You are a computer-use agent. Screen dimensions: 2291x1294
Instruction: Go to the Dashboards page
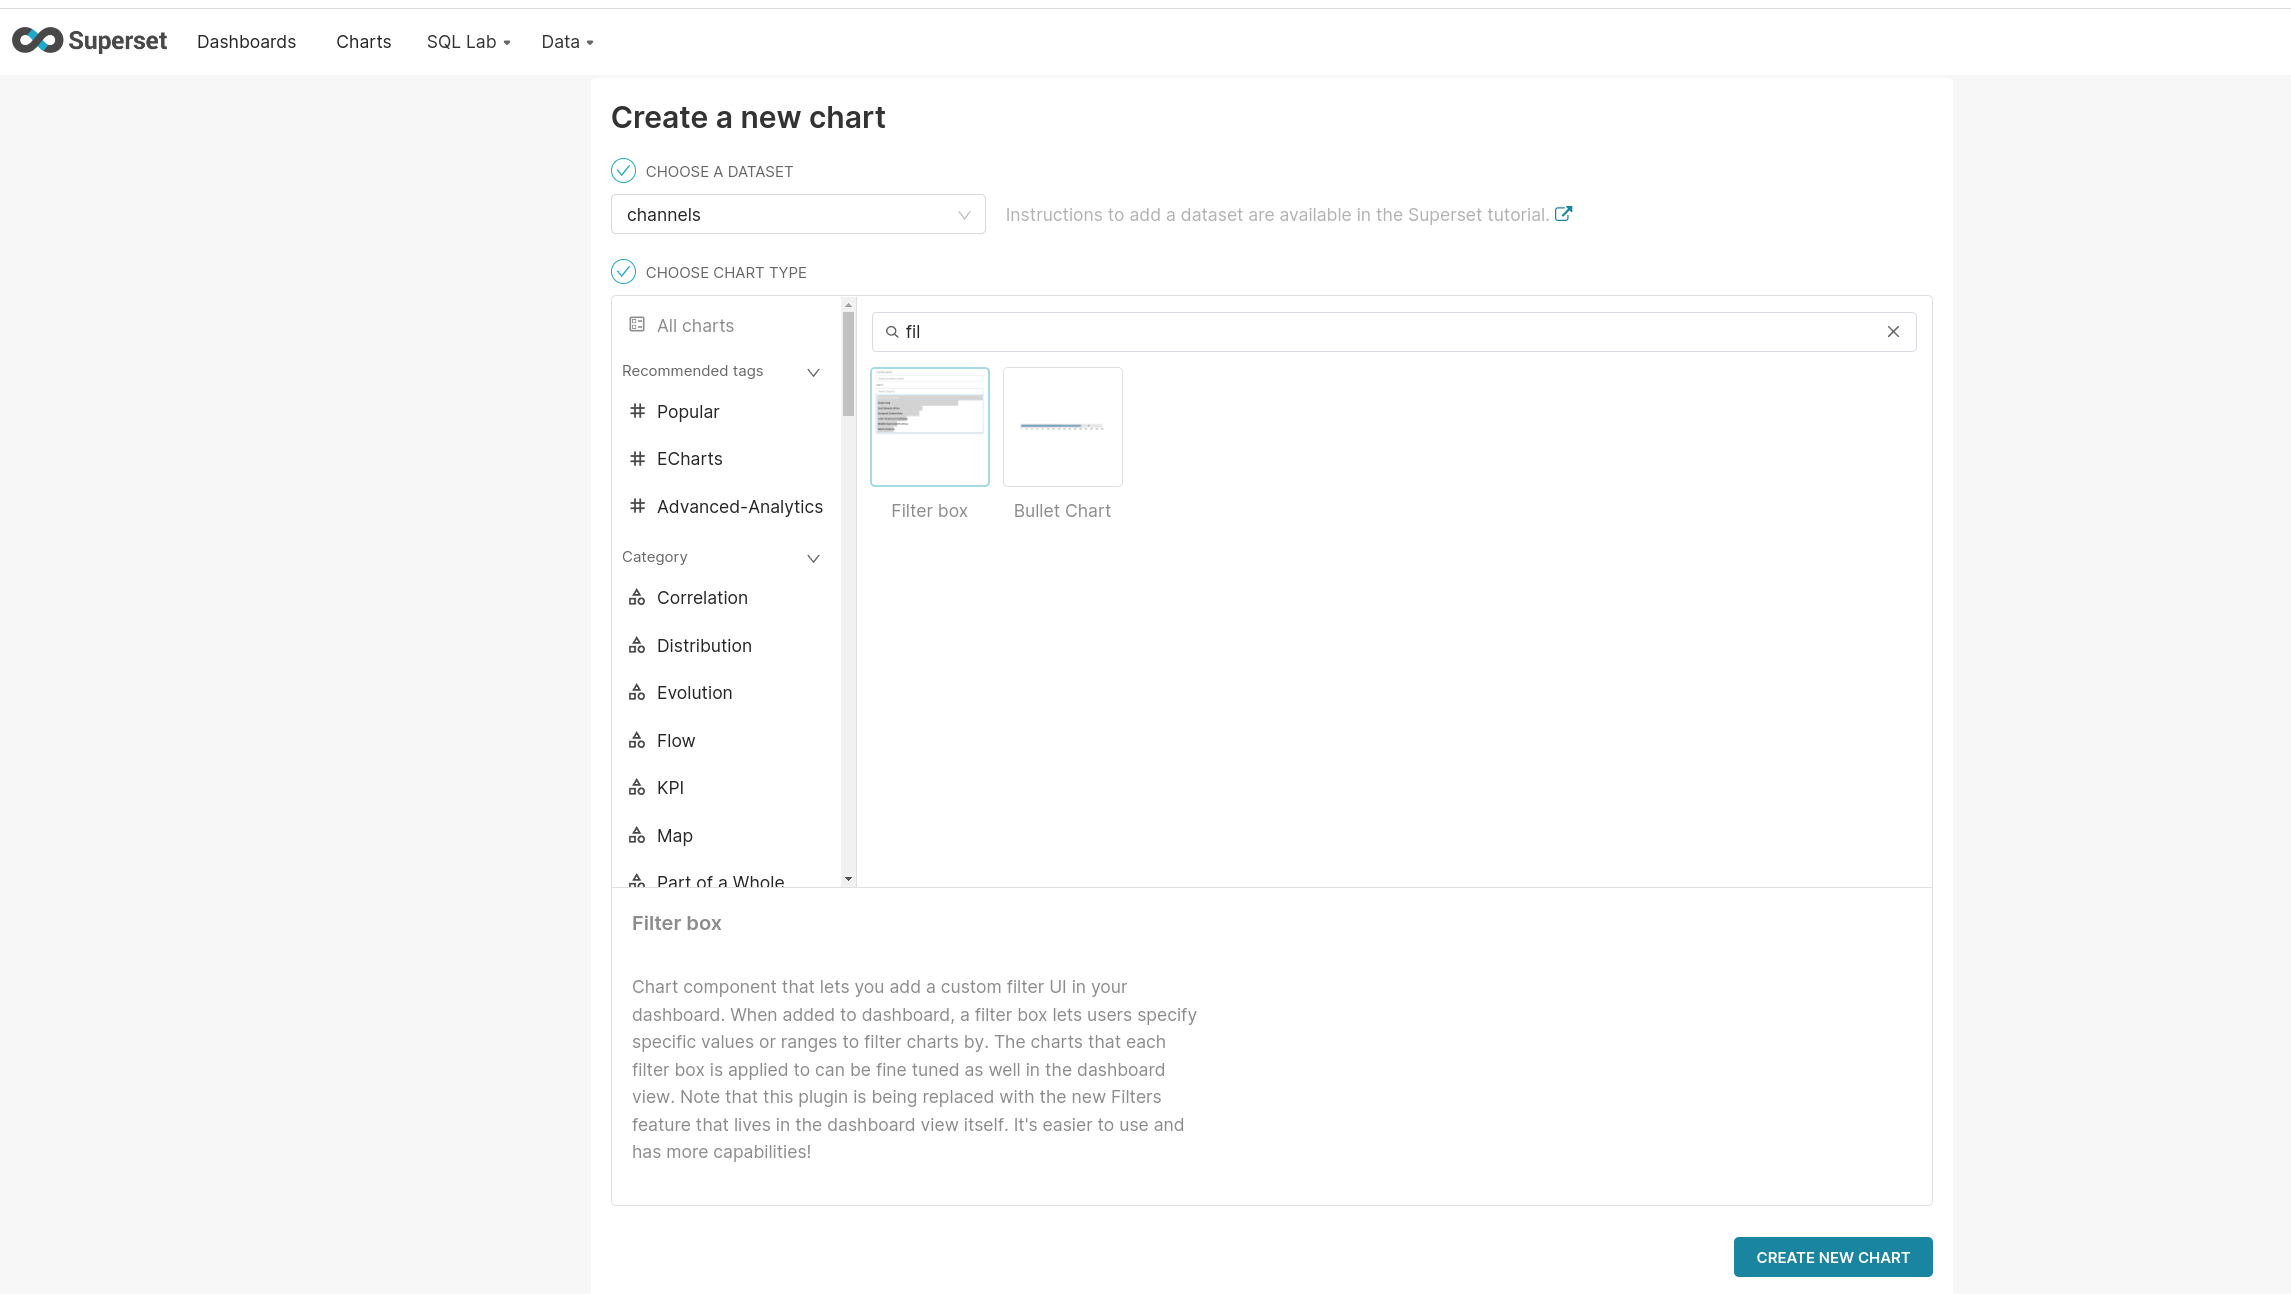click(246, 41)
